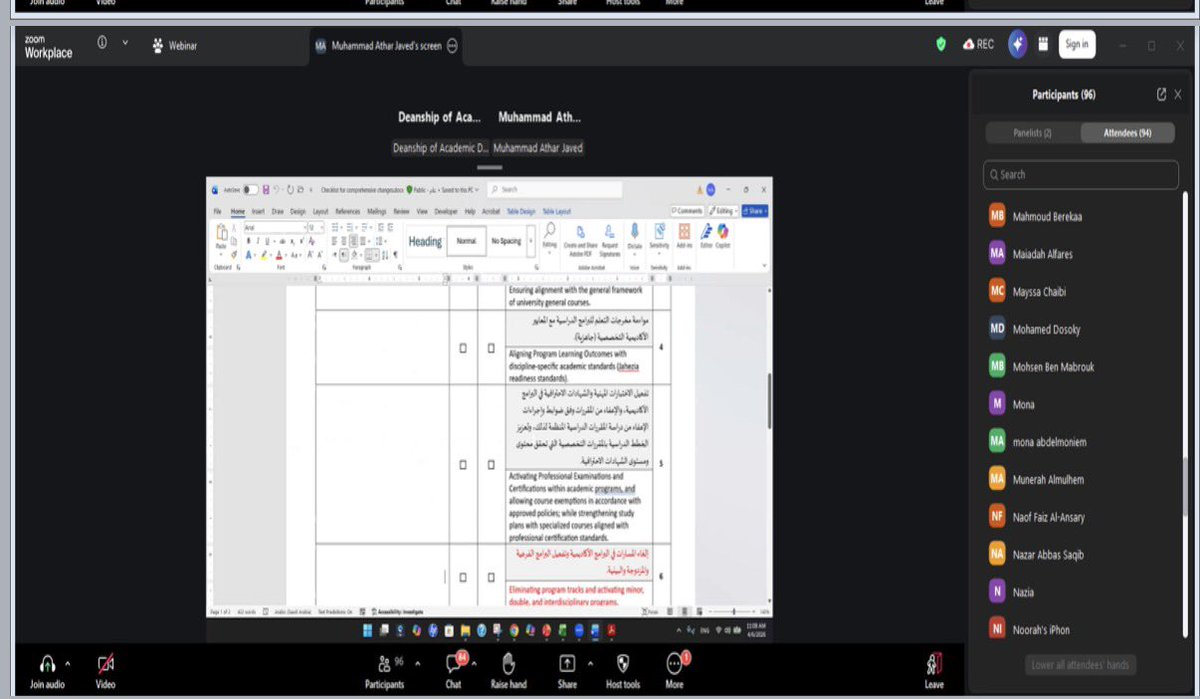This screenshot has height=699, width=1200.
Task: Click Sensitivity icon in shared Word ribbon
Action: pos(659,232)
